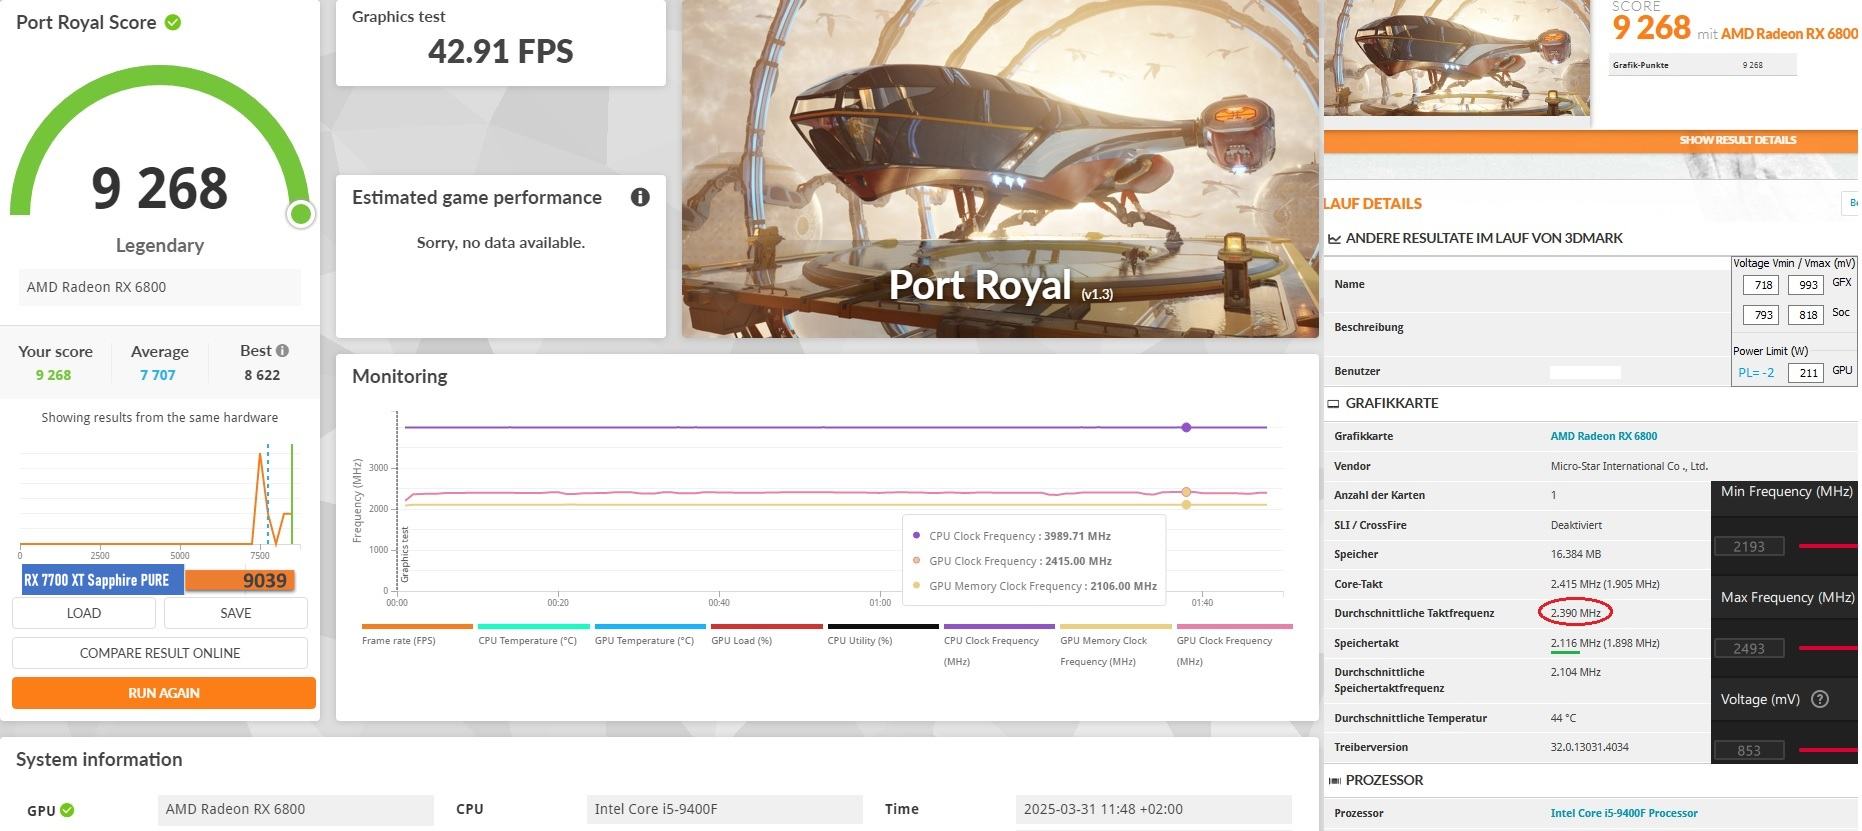Image resolution: width=1862 pixels, height=831 pixels.
Task: Click the Time value 2025-03-31 11:48
Action: pyautogui.click(x=1154, y=809)
